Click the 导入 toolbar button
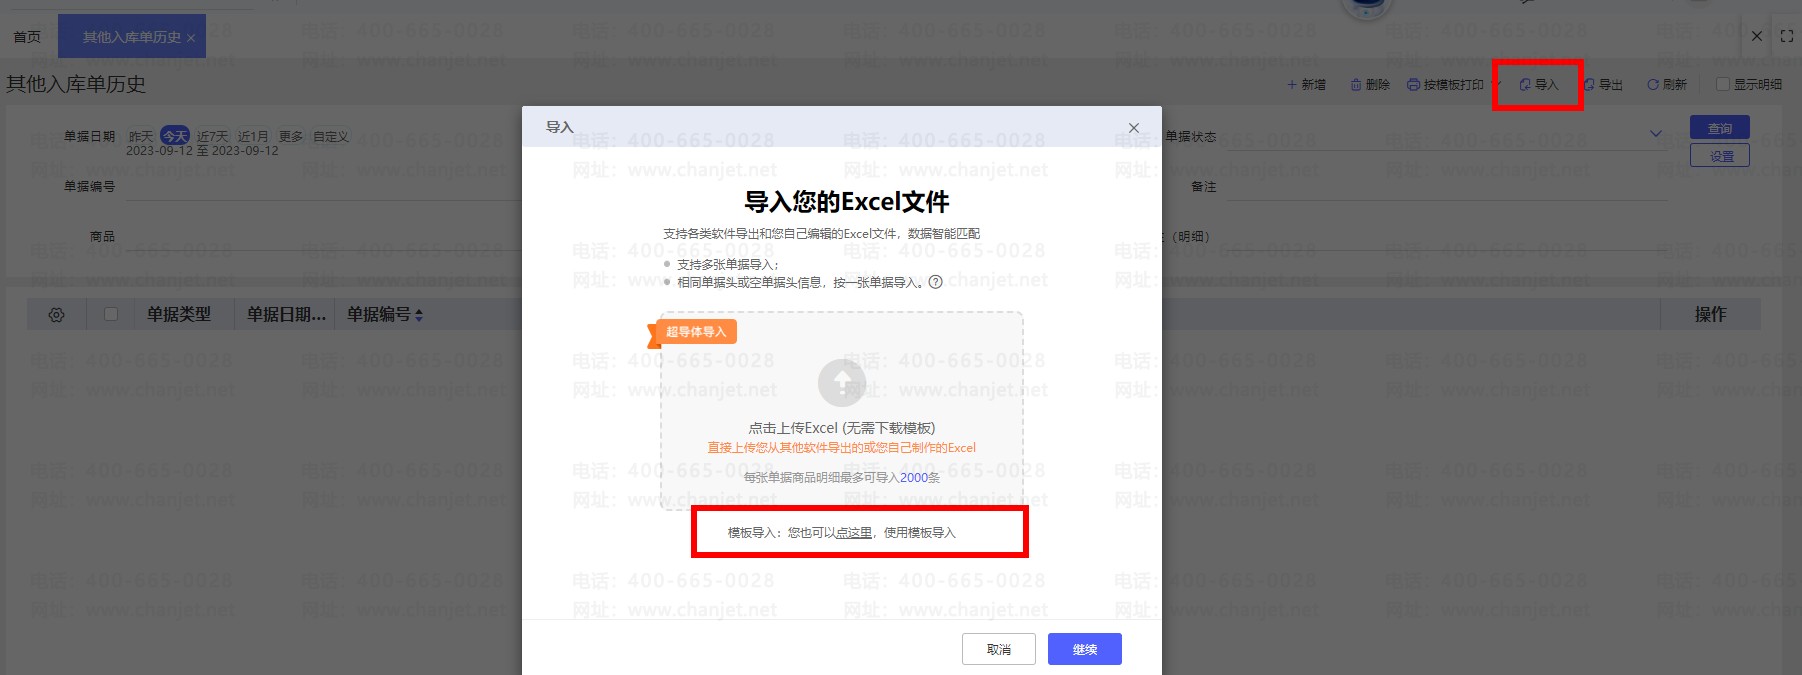 click(x=1538, y=85)
